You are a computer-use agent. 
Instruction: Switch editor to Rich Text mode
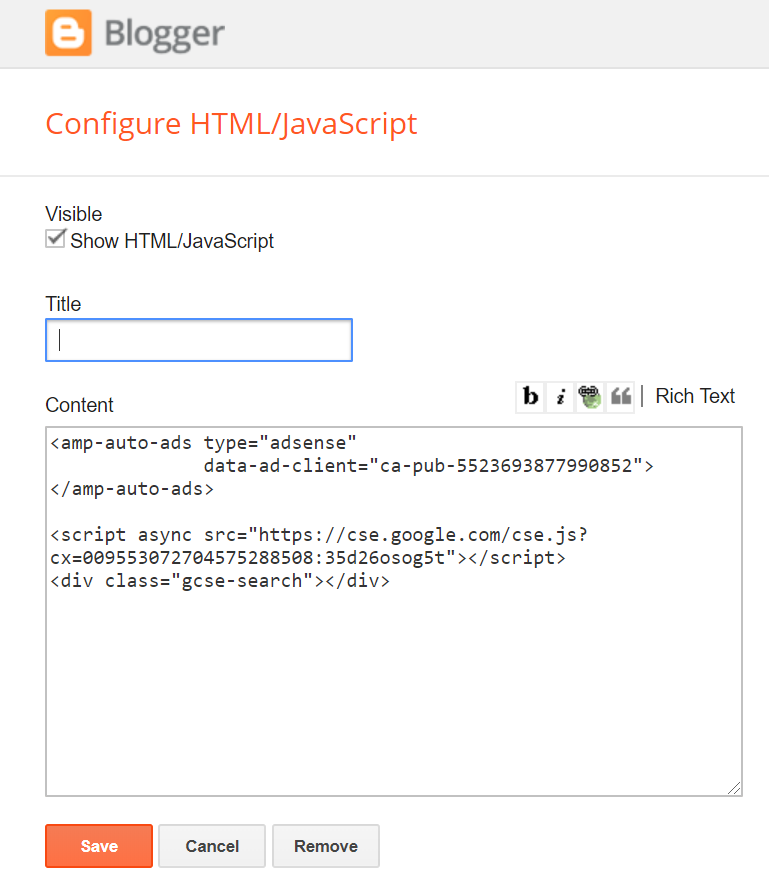(695, 396)
